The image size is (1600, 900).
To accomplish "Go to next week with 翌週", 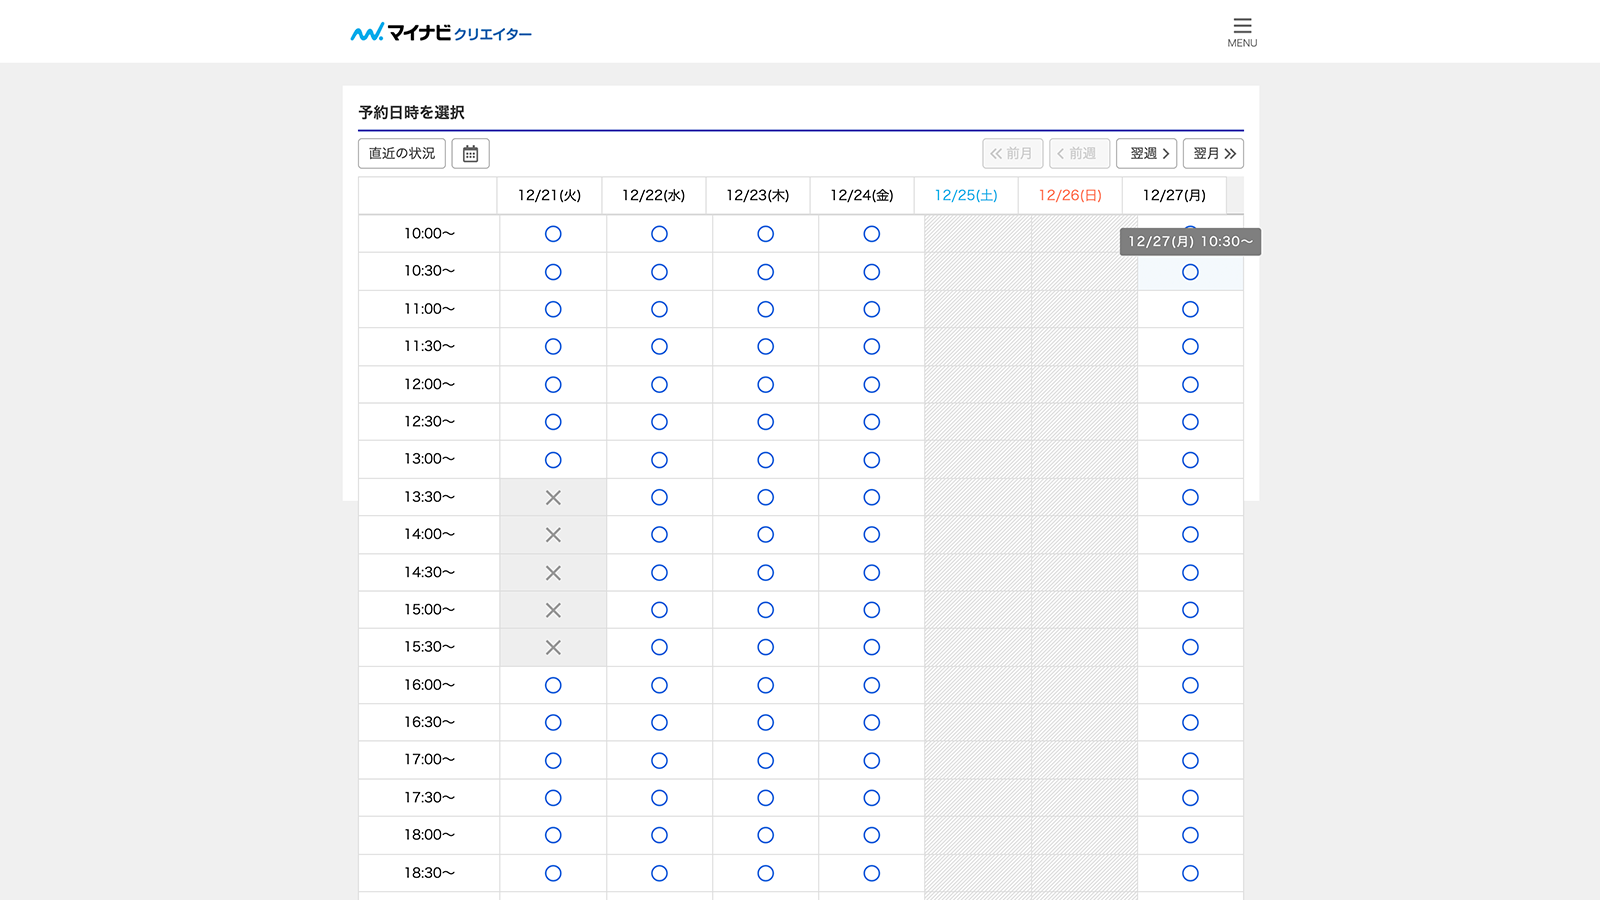I will (1146, 153).
